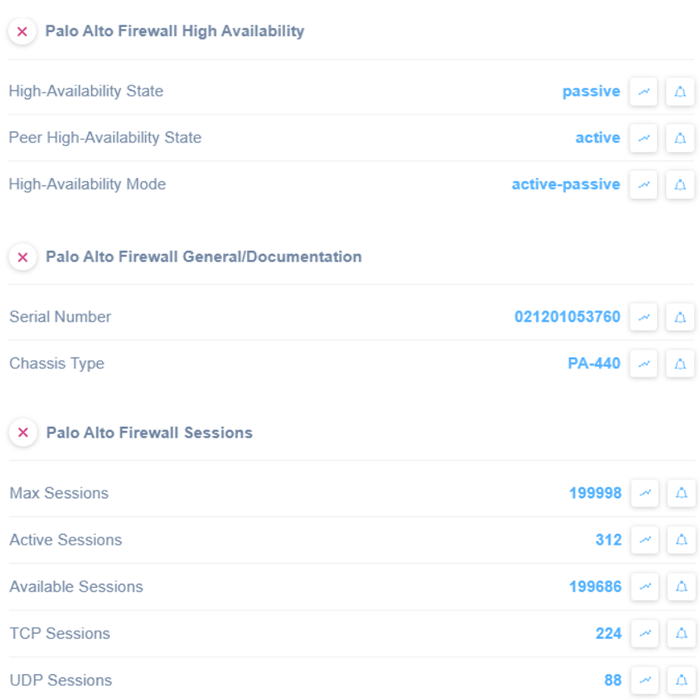Click alert bell for Chassis Type
This screenshot has height=700, width=700.
click(680, 364)
